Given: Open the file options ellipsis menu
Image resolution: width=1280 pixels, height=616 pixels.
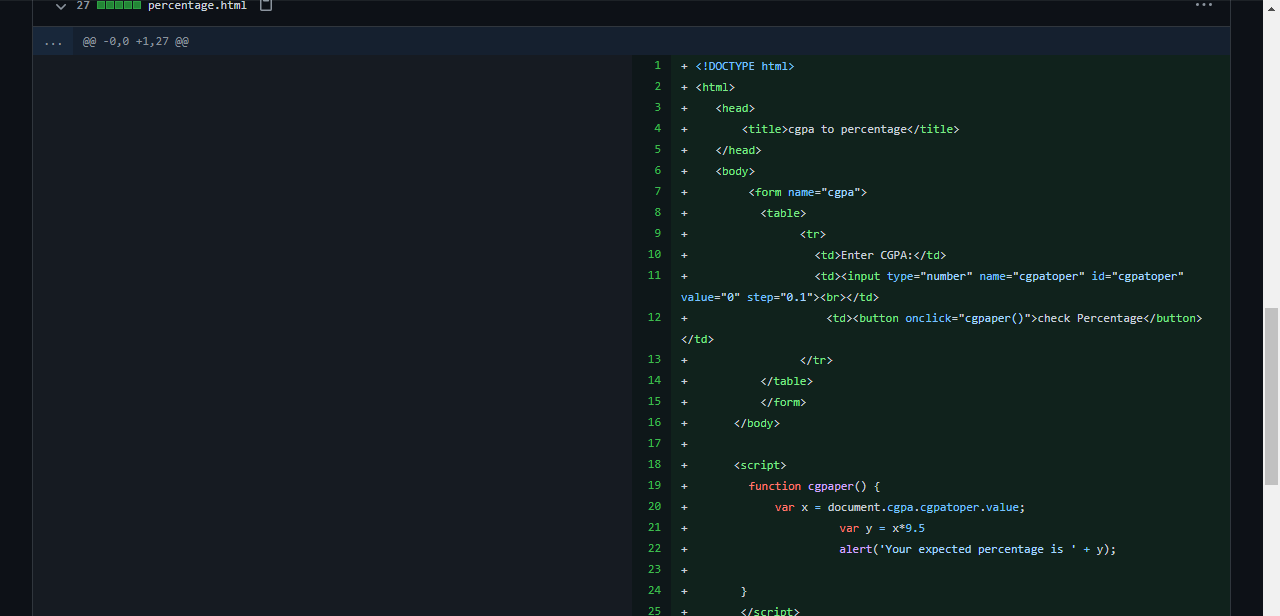Looking at the screenshot, I should (1204, 5).
